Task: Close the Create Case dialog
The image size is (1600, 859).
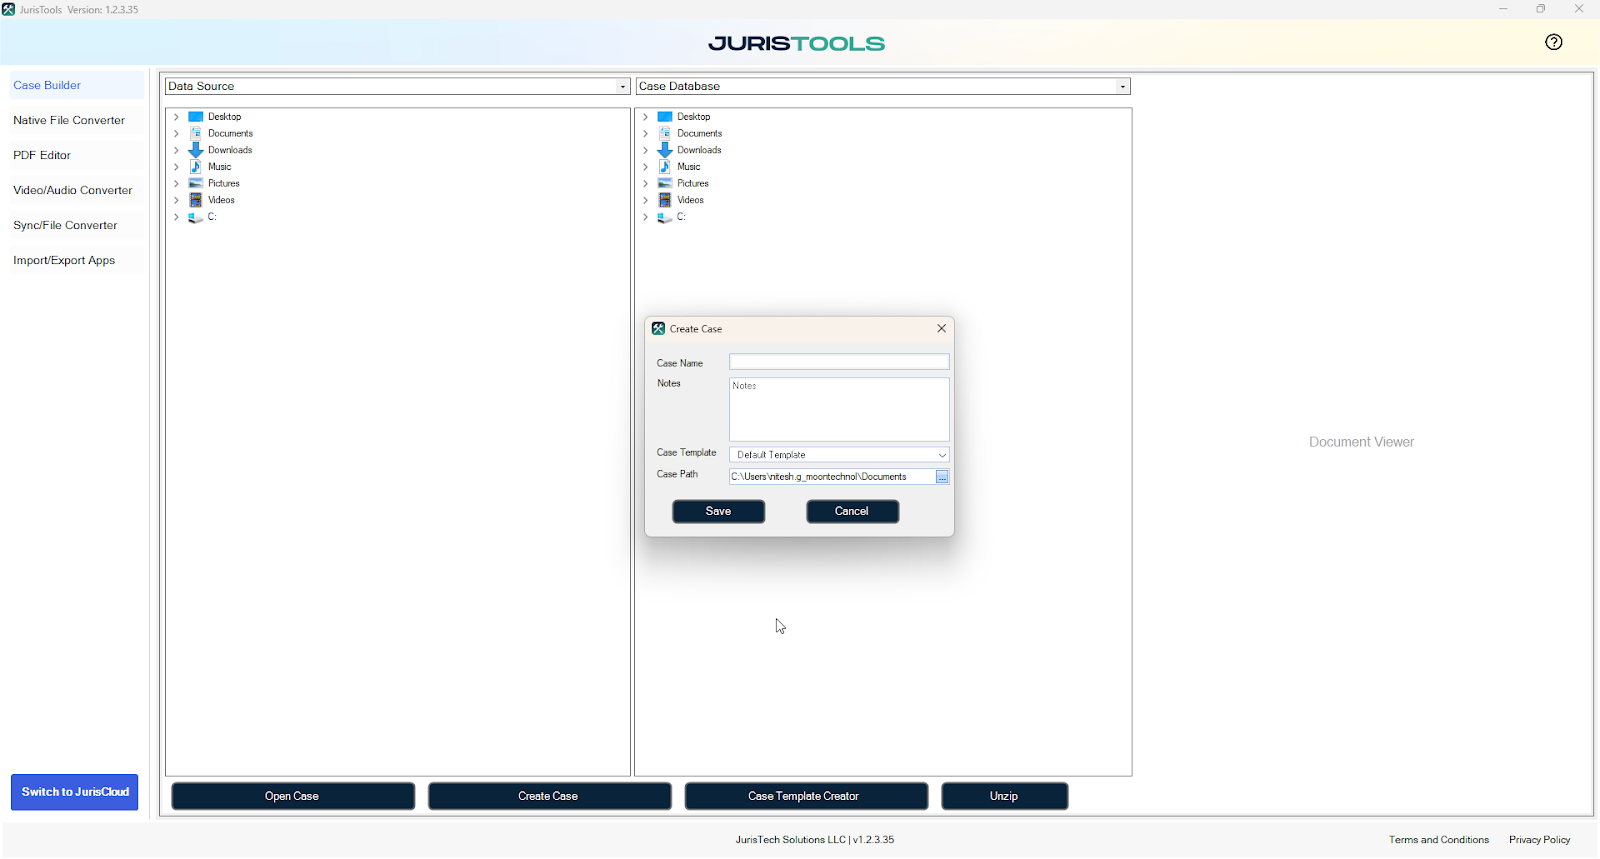Action: point(941,328)
